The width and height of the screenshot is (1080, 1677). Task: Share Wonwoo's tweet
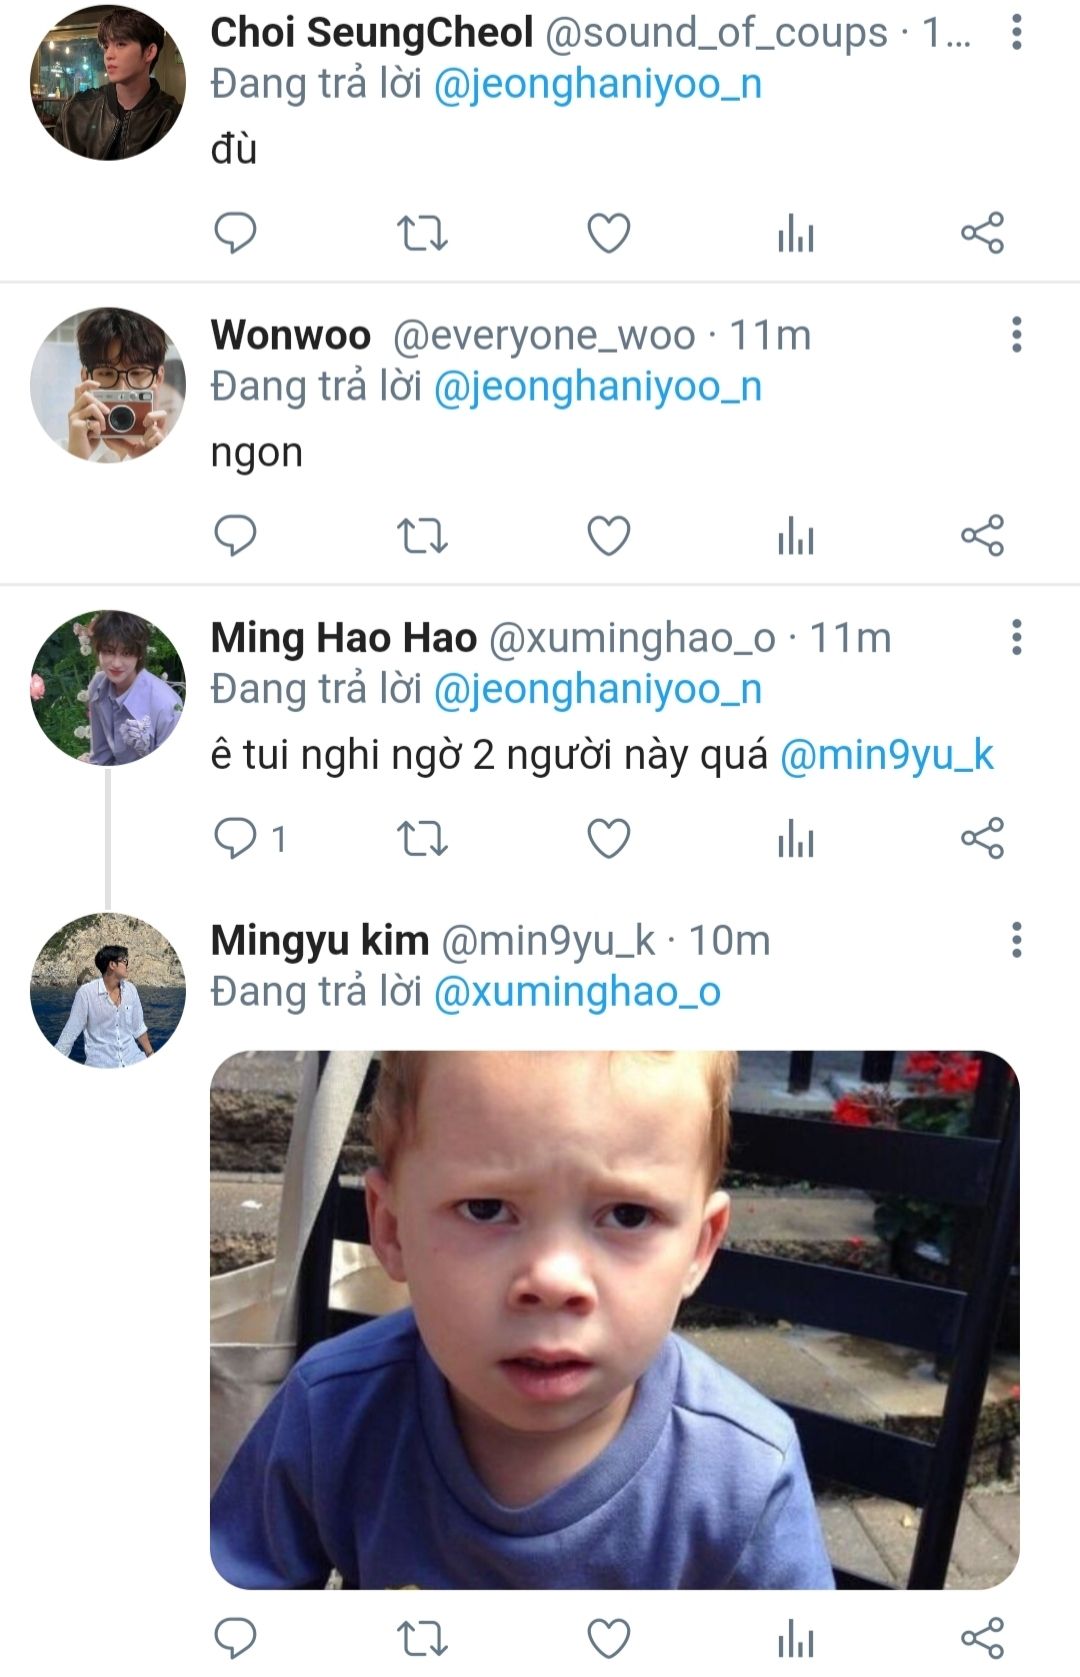point(982,536)
